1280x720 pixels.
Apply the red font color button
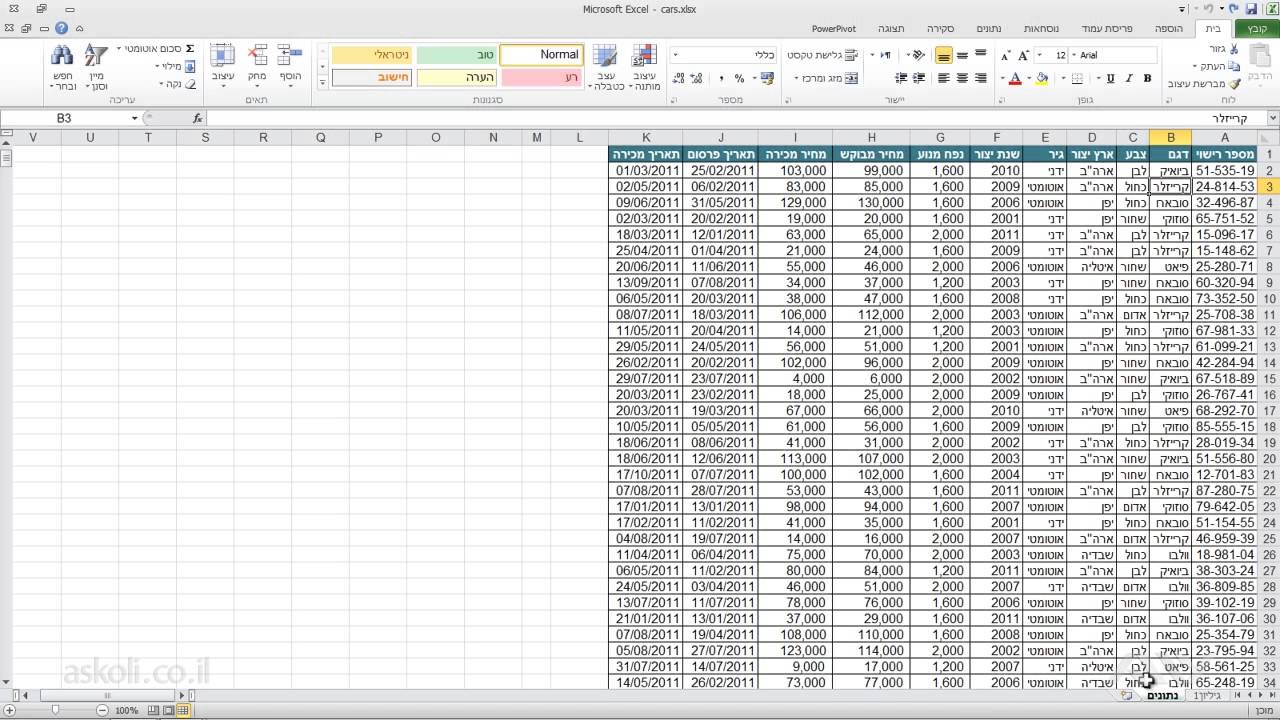(x=1016, y=78)
